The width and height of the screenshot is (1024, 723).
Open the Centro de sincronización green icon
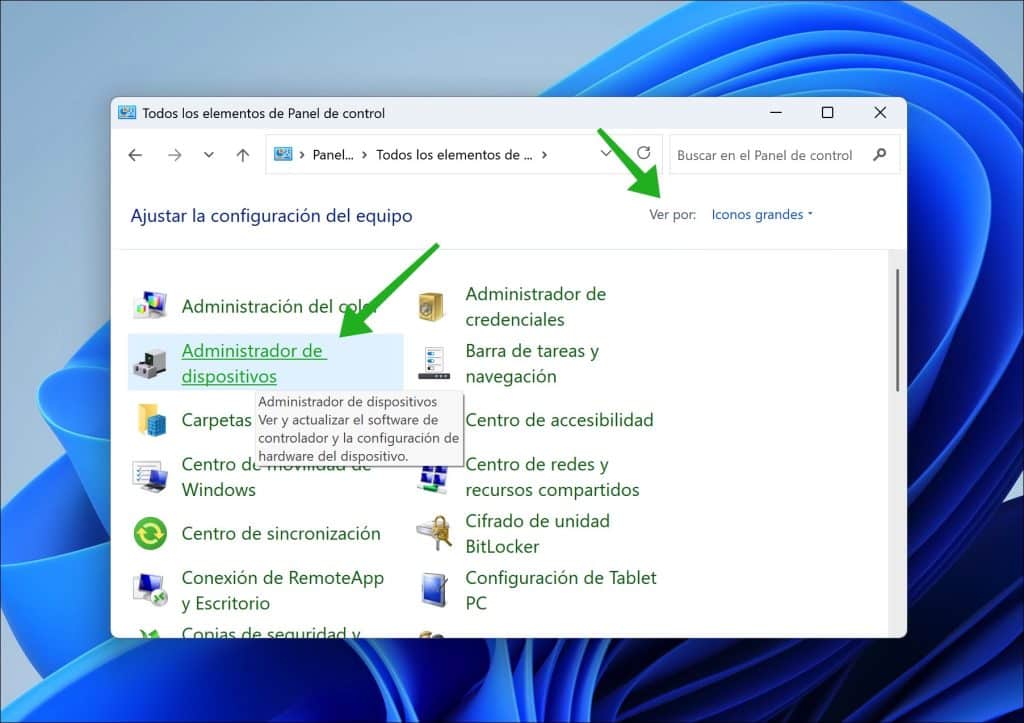pos(150,534)
